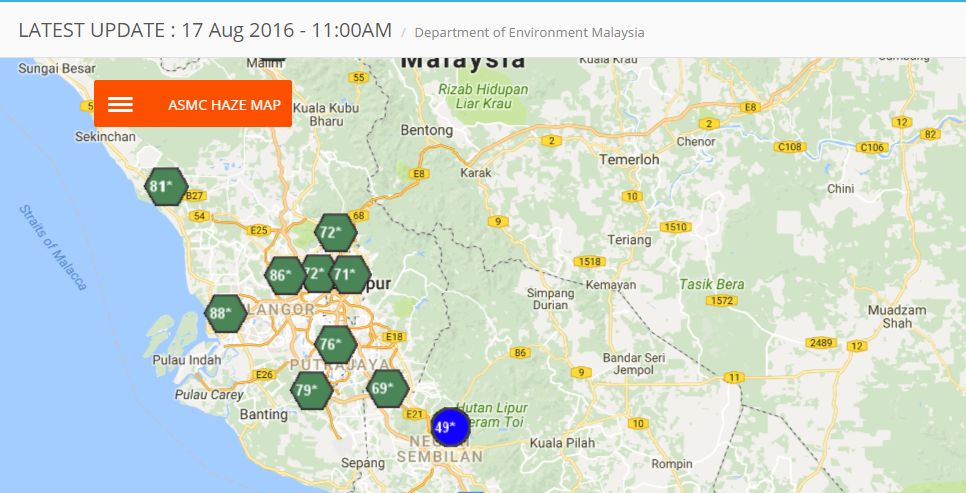Click the Muadzam Shah town label
The image size is (966, 493).
coord(897,316)
